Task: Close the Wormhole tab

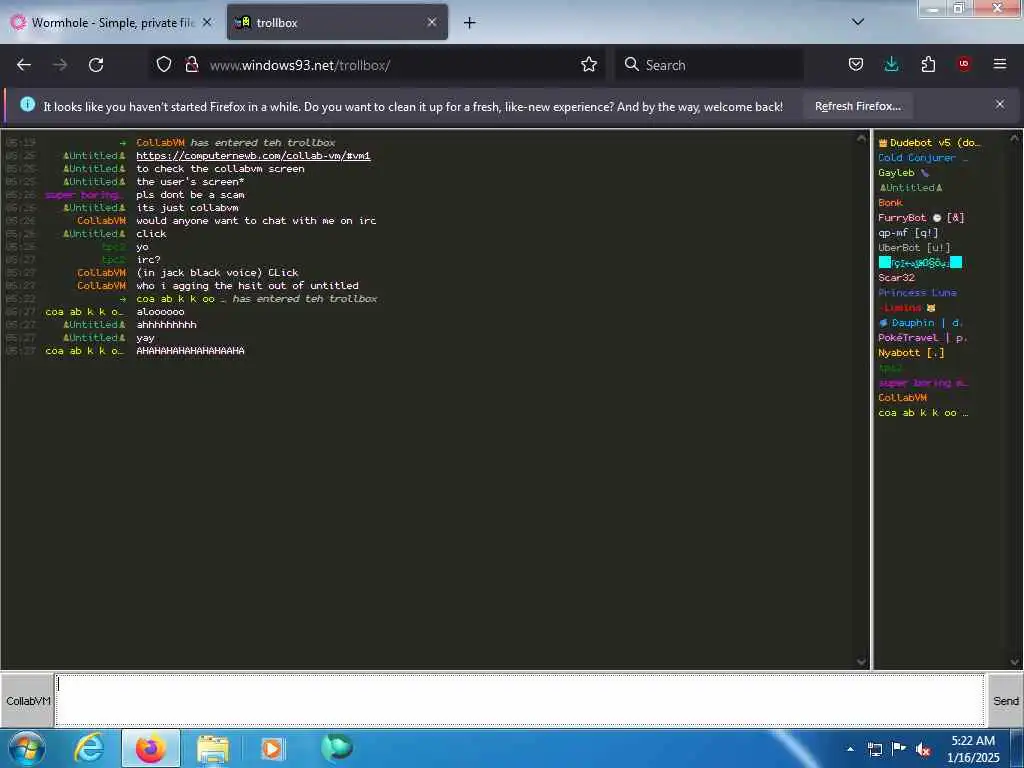Action: (x=207, y=22)
